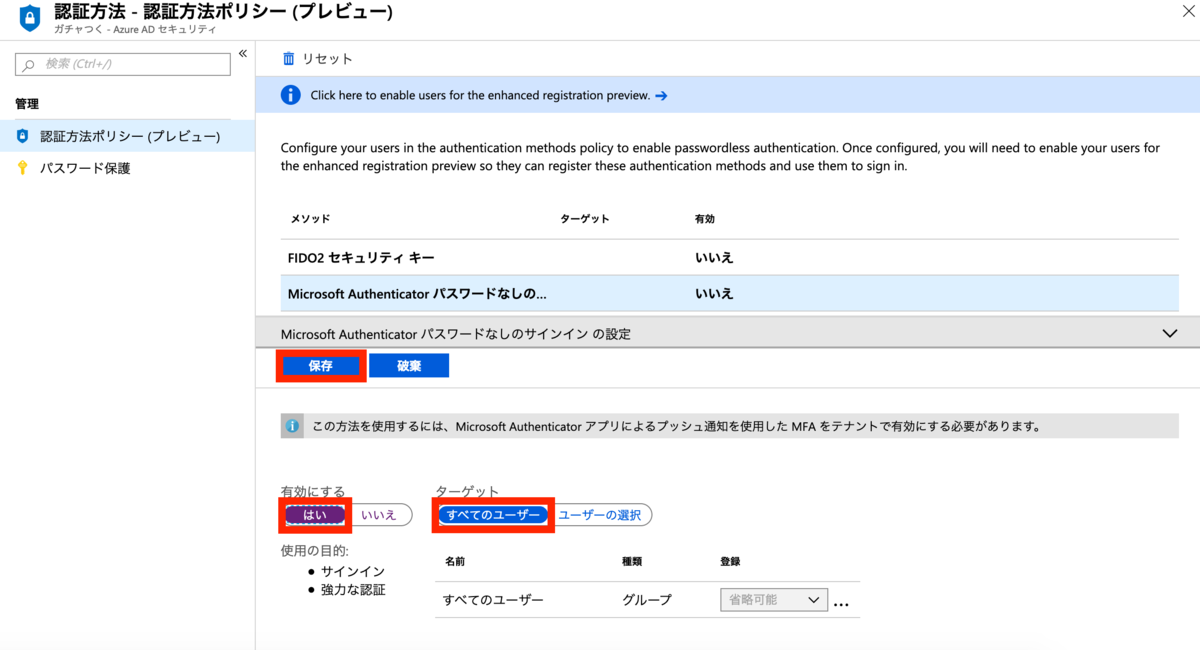Click the 名前 column header
The width and height of the screenshot is (1200, 650).
454,561
